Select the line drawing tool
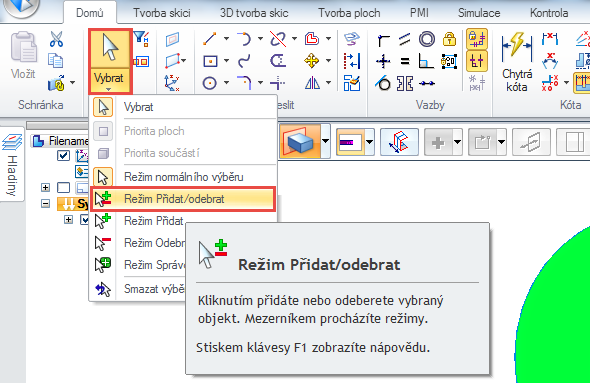590x383 pixels. (x=209, y=38)
